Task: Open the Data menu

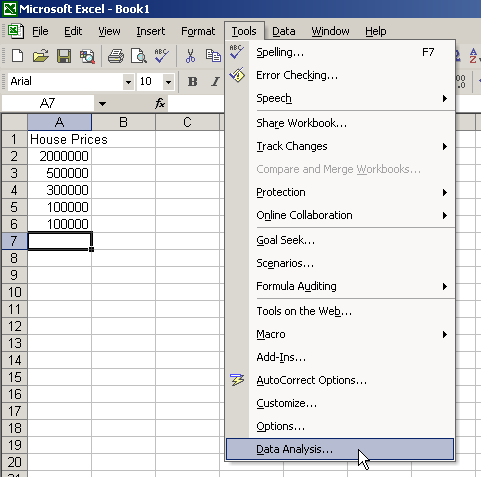Action: (x=284, y=31)
